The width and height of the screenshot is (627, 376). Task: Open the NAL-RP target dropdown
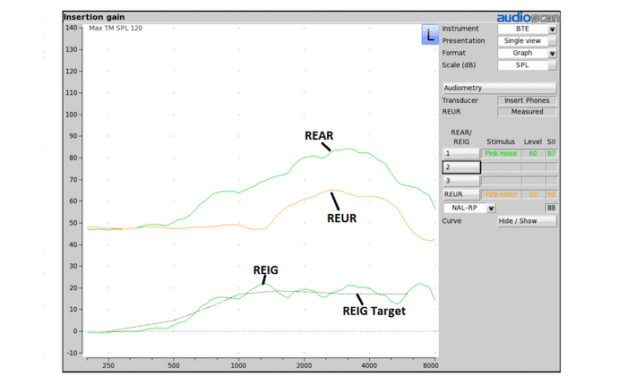[469, 208]
